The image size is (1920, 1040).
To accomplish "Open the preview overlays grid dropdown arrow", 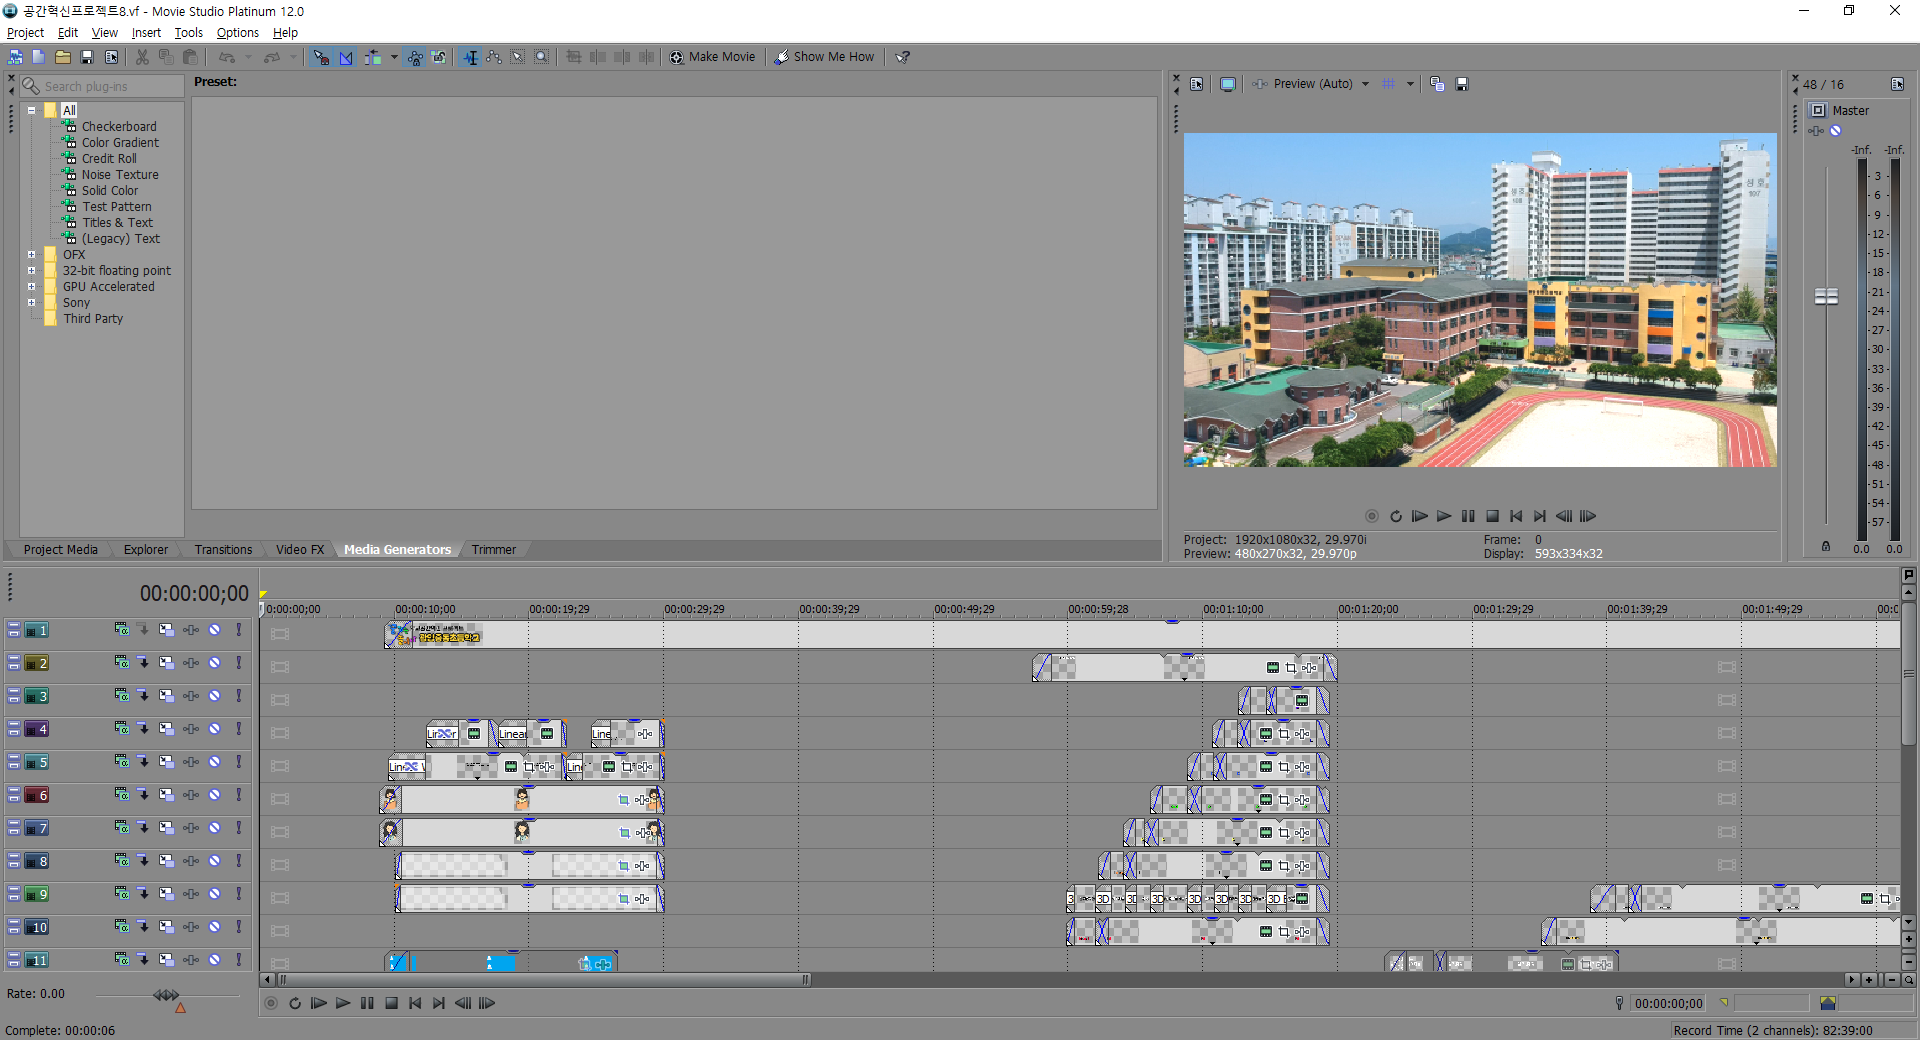I will tap(1410, 84).
